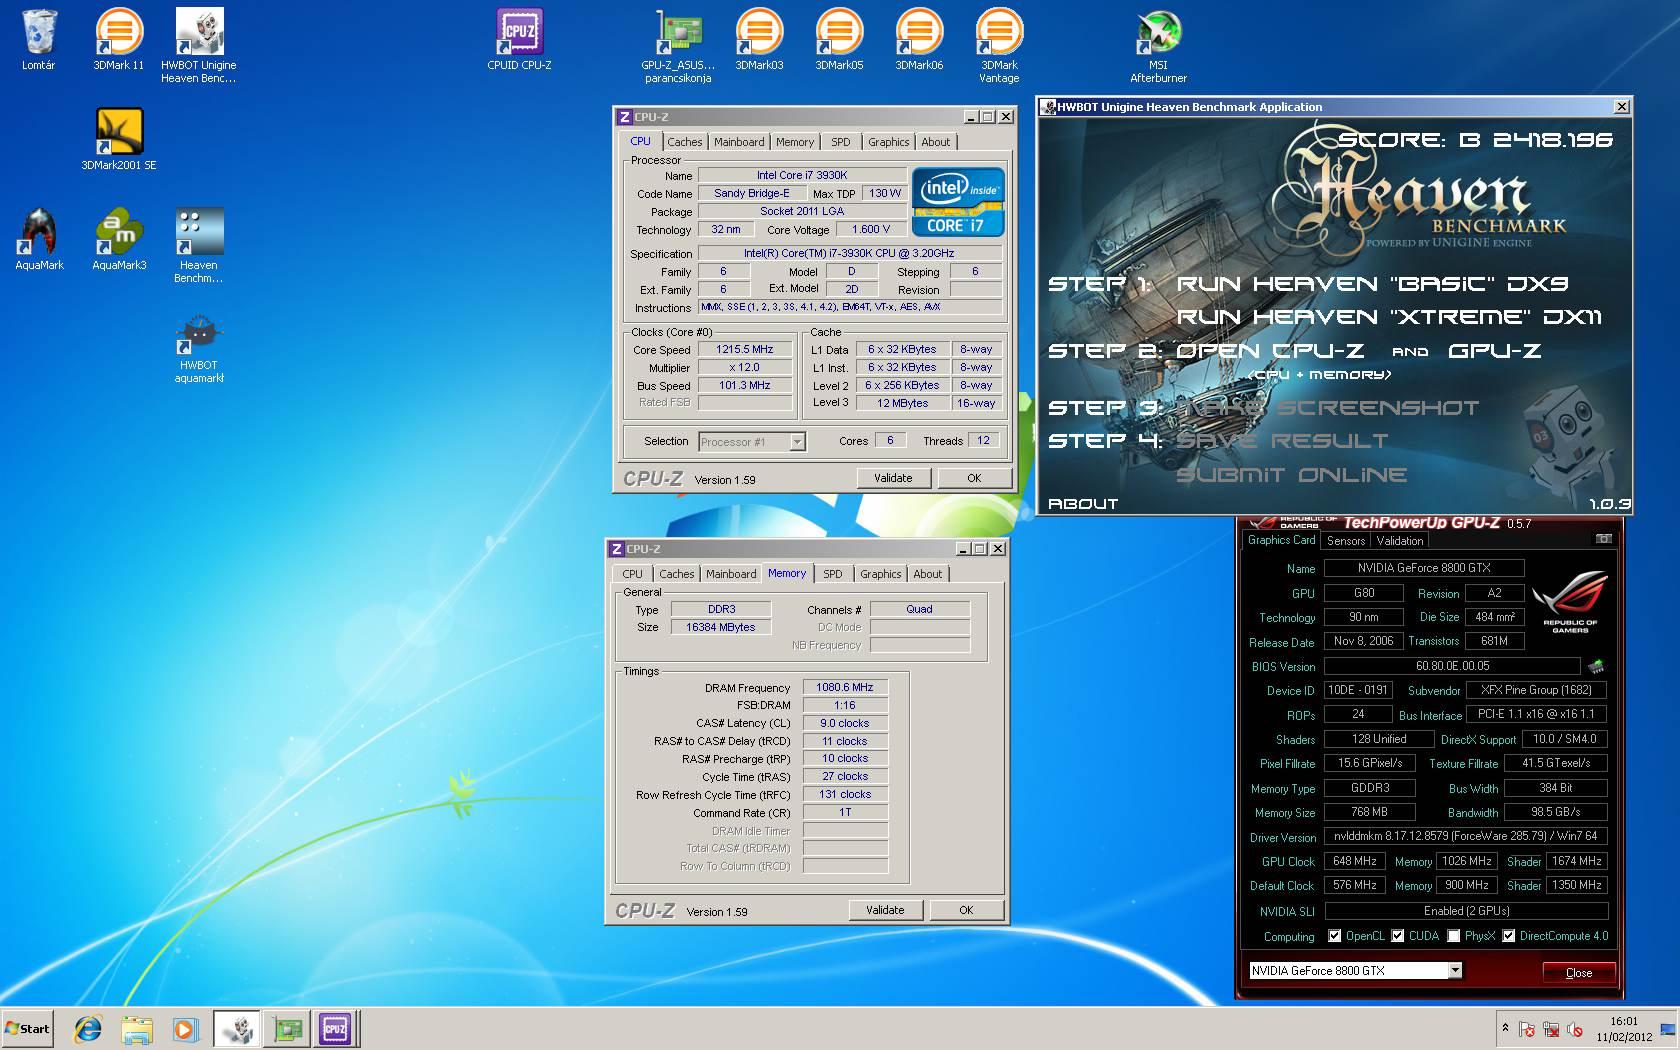Click the save BIOS chip icon in GPU-Z
The width and height of the screenshot is (1680, 1050).
pos(1596,666)
